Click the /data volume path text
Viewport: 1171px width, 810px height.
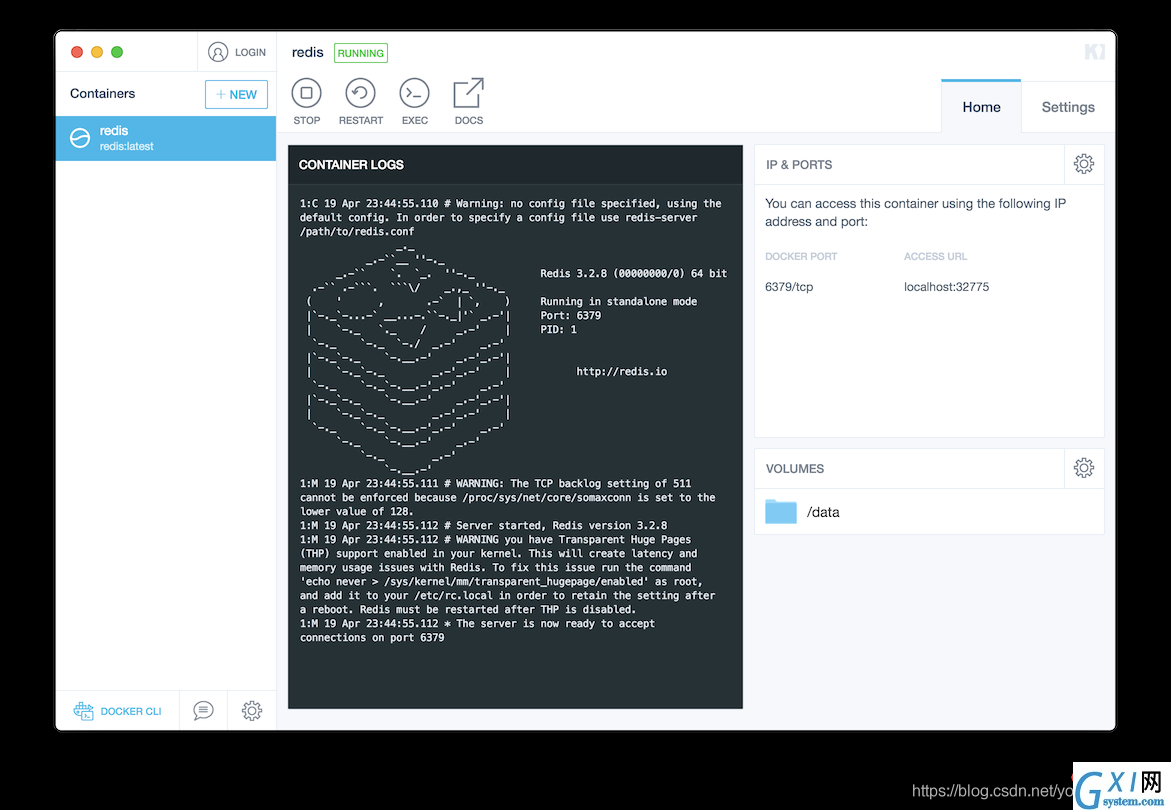click(822, 512)
